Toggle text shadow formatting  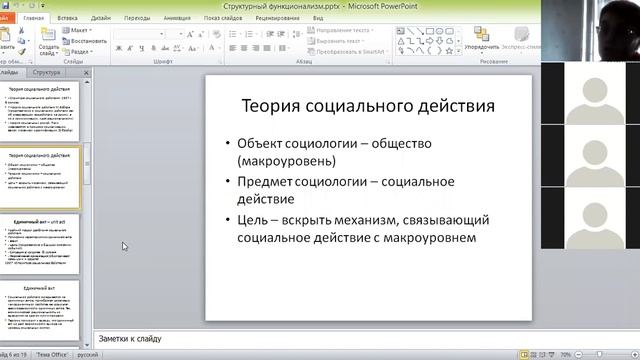pyautogui.click(x=153, y=49)
